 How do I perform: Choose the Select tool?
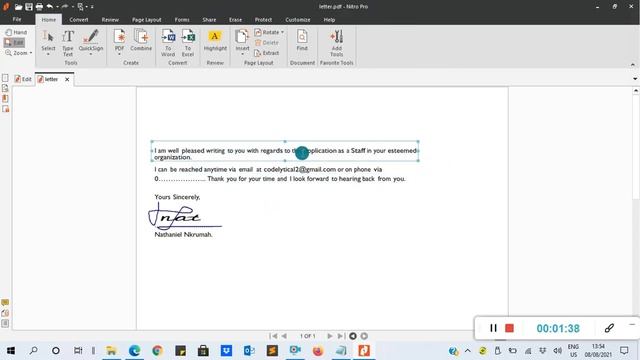pyautogui.click(x=48, y=42)
